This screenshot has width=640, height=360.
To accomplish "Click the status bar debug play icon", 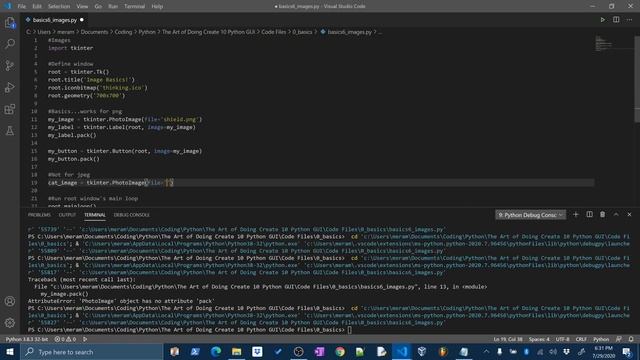I will pos(85,339).
